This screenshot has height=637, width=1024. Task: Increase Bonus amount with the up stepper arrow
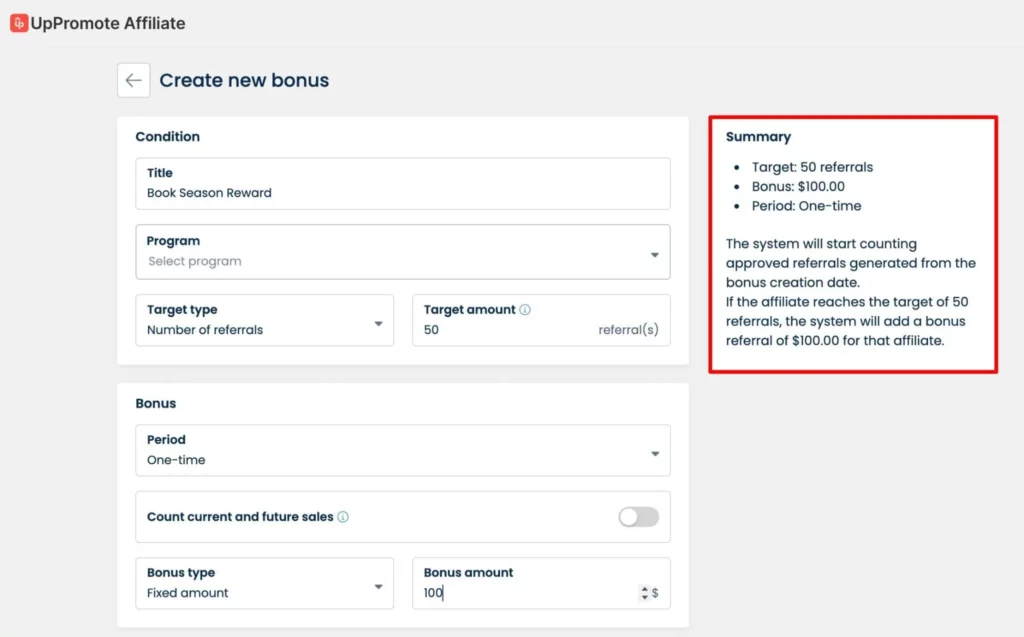pos(644,589)
